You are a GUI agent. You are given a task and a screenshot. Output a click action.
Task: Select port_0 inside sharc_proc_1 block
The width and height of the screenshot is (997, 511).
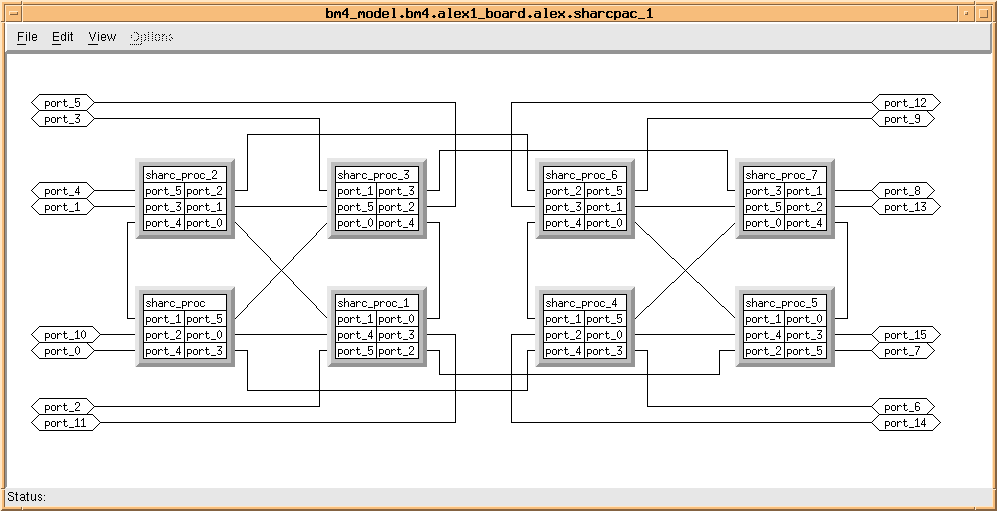(397, 319)
